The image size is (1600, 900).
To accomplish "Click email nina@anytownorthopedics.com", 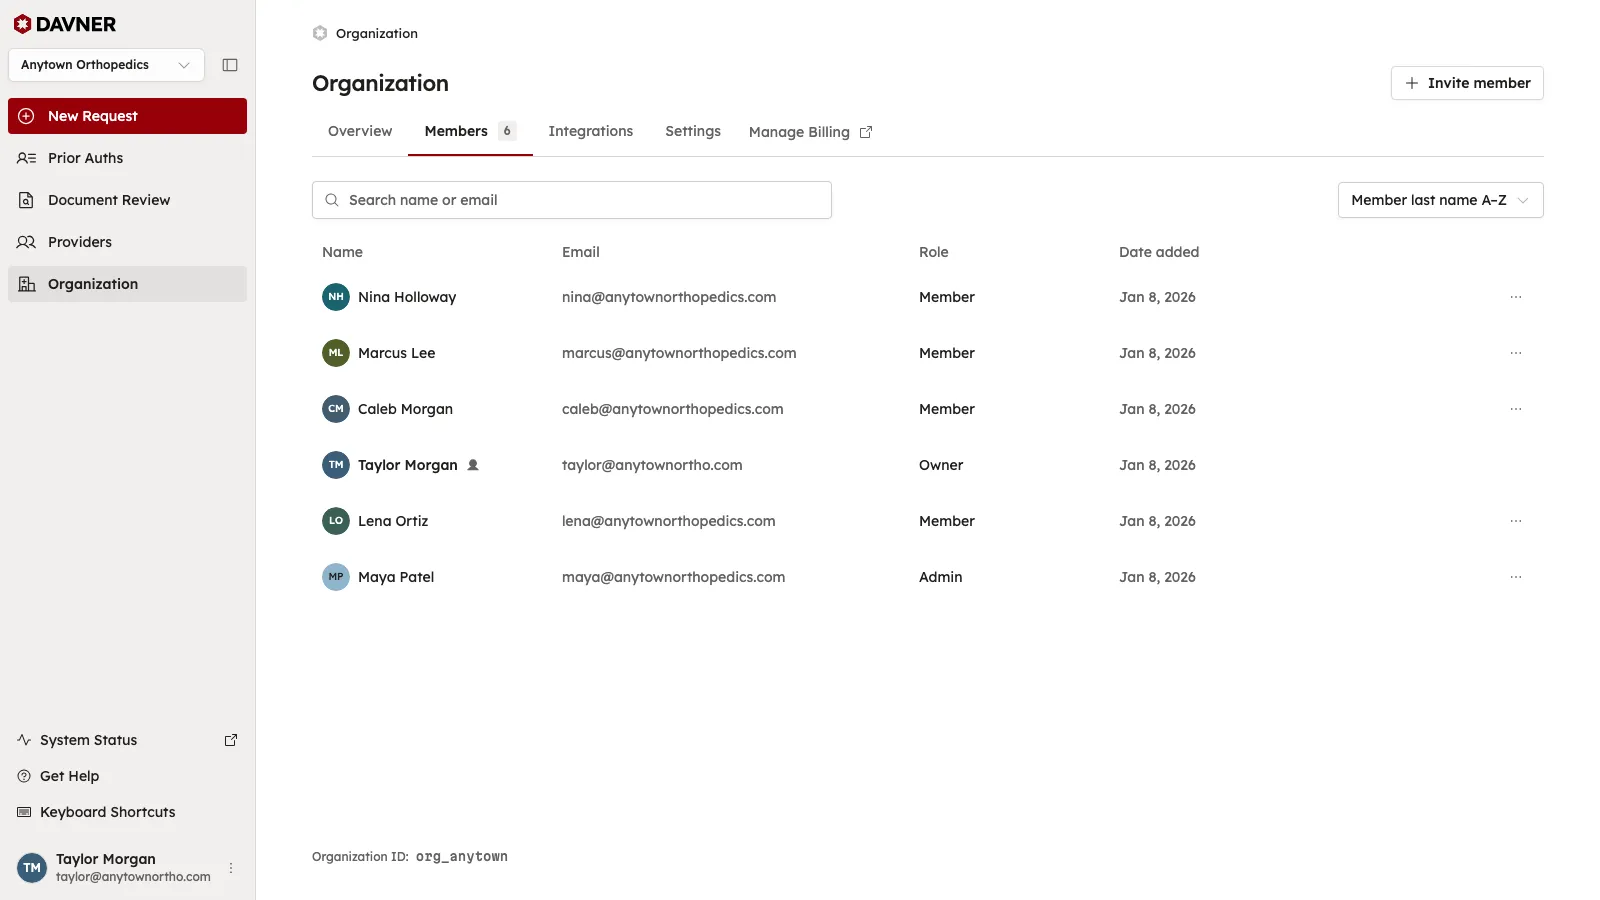I will click(x=669, y=297).
